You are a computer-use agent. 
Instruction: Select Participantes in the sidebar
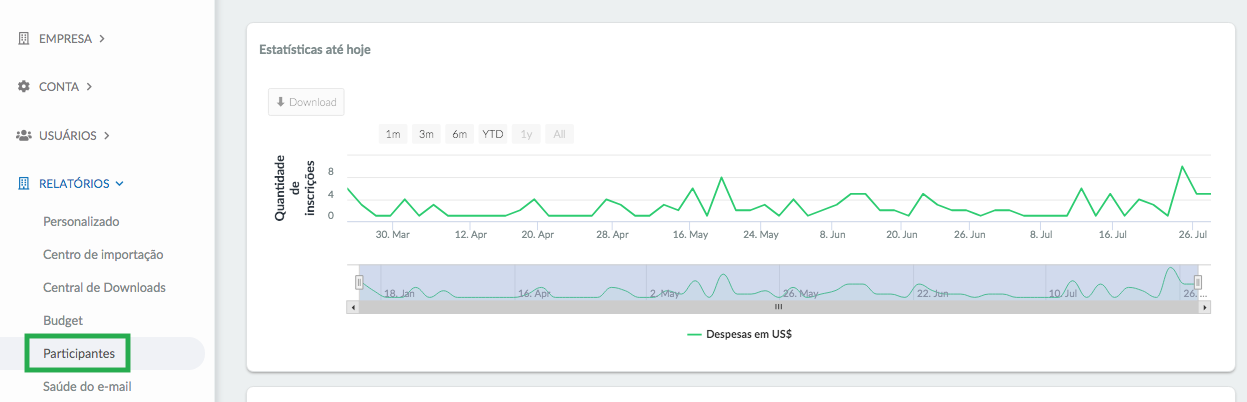(79, 354)
